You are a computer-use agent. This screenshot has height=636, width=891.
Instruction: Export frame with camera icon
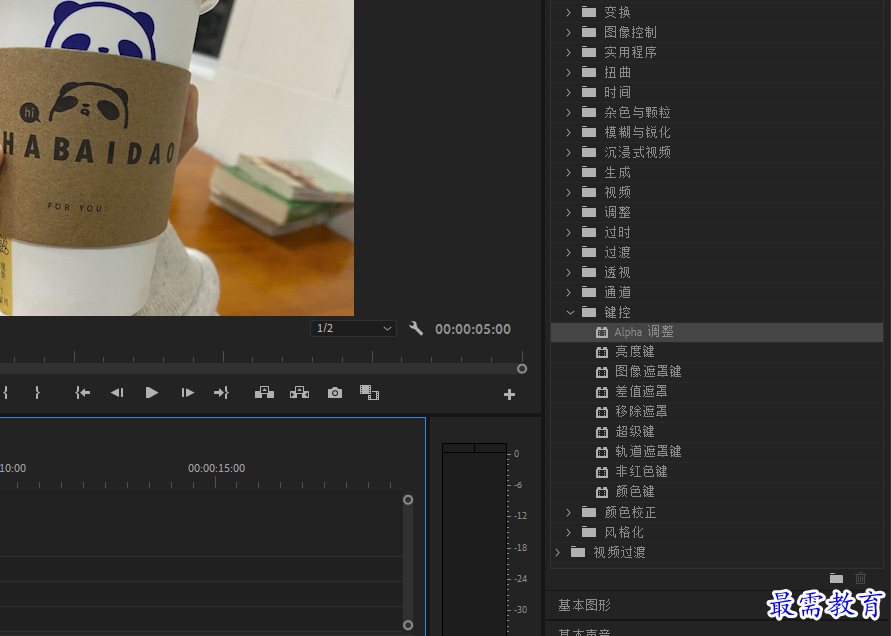click(335, 393)
